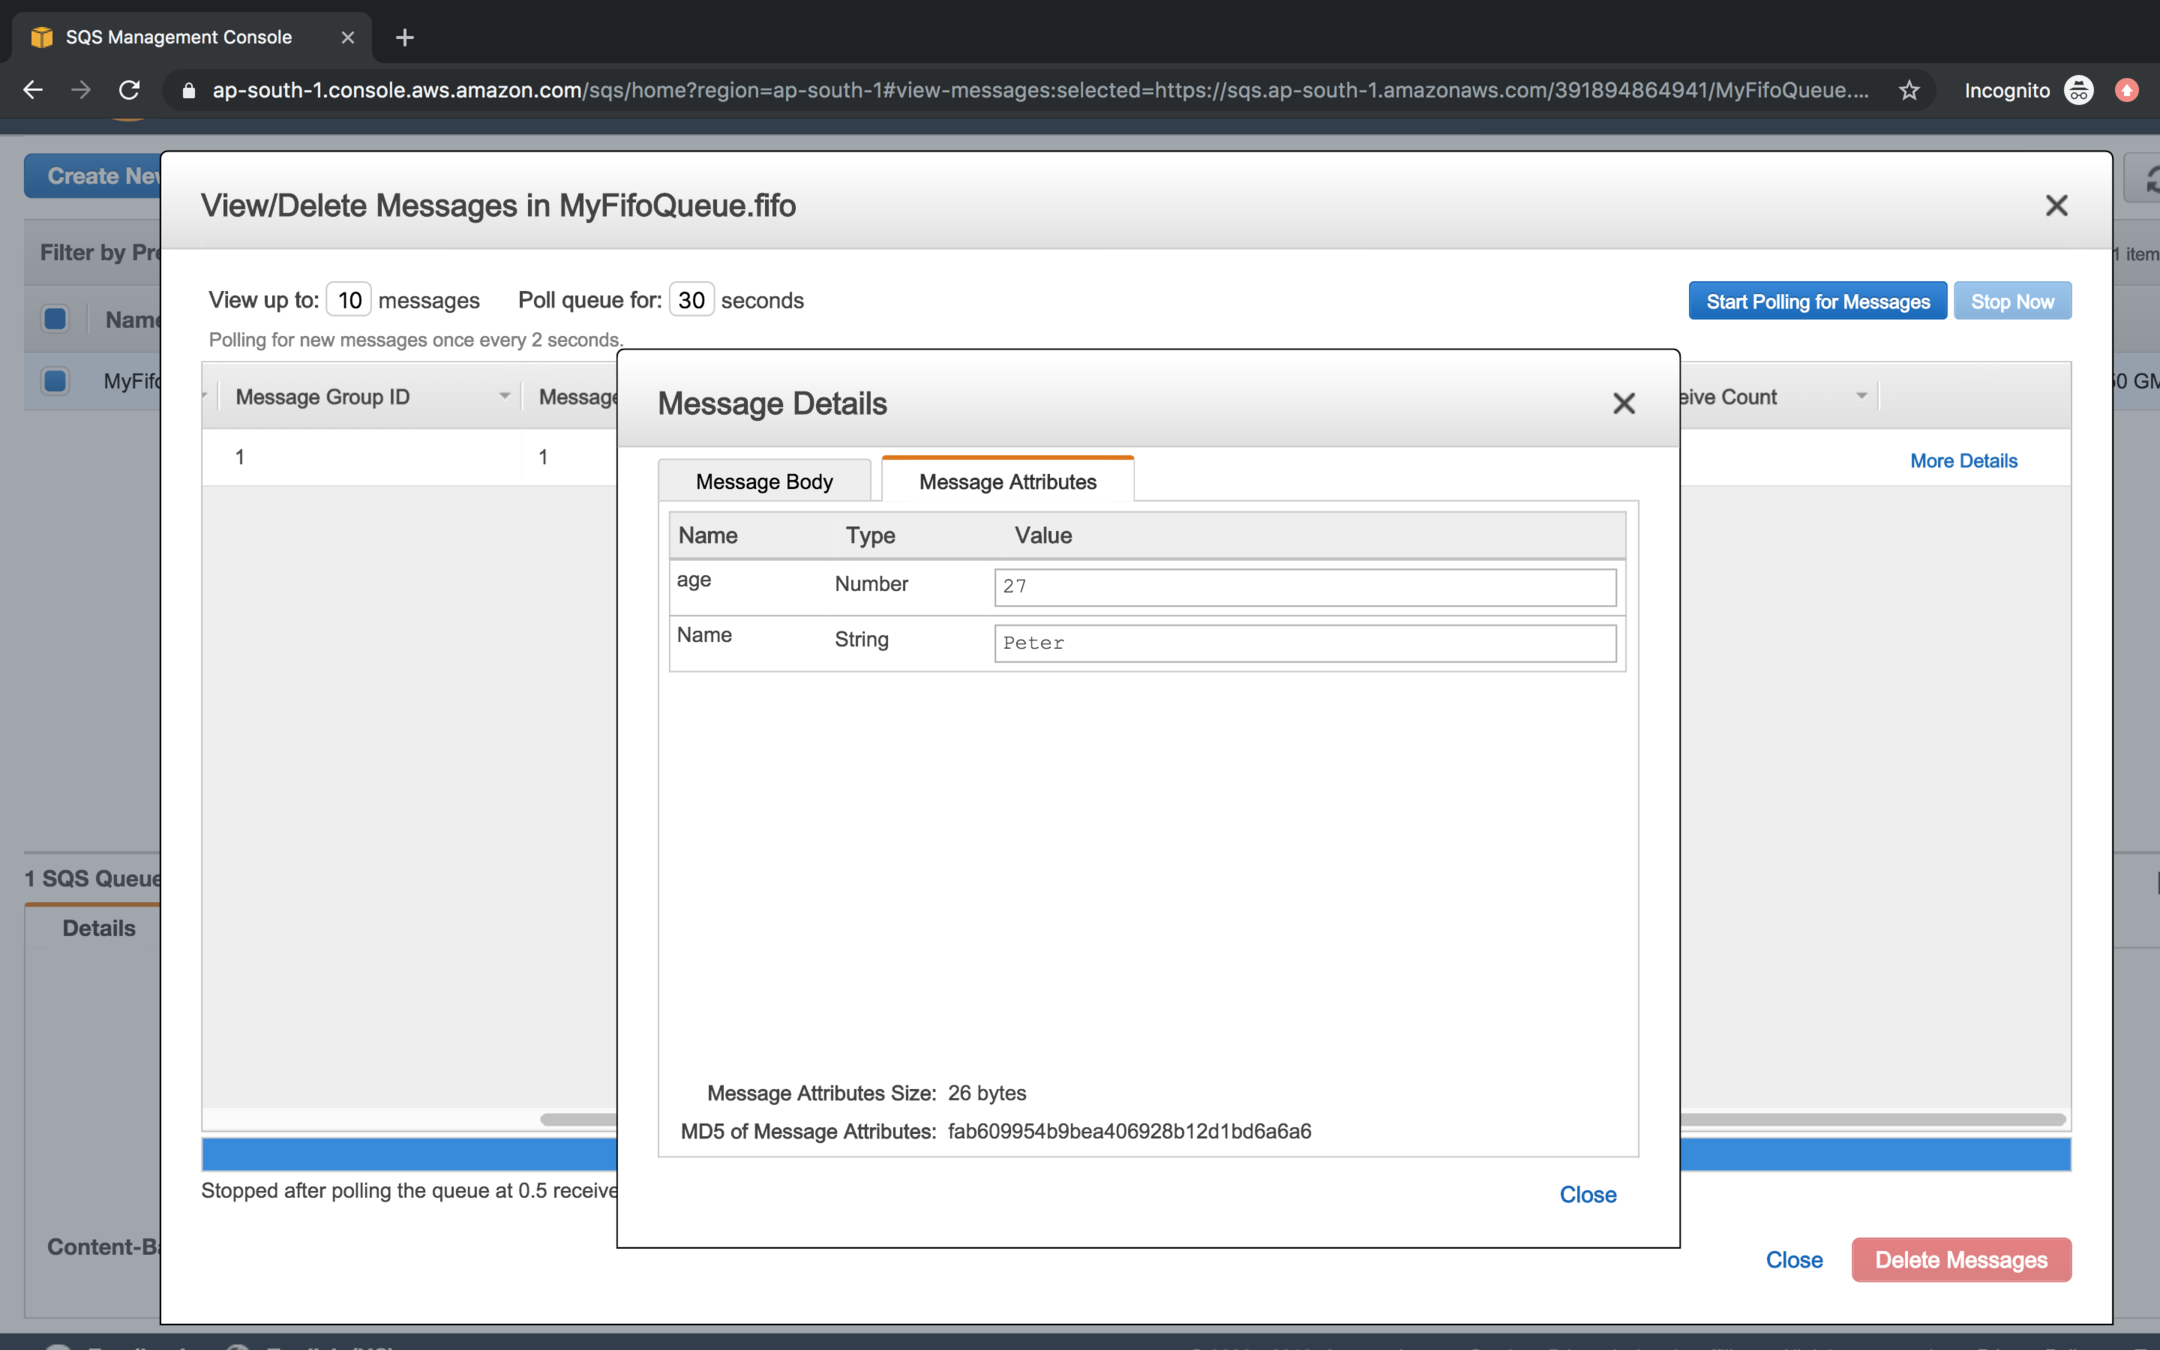Click the blue polling progress bar

(408, 1154)
